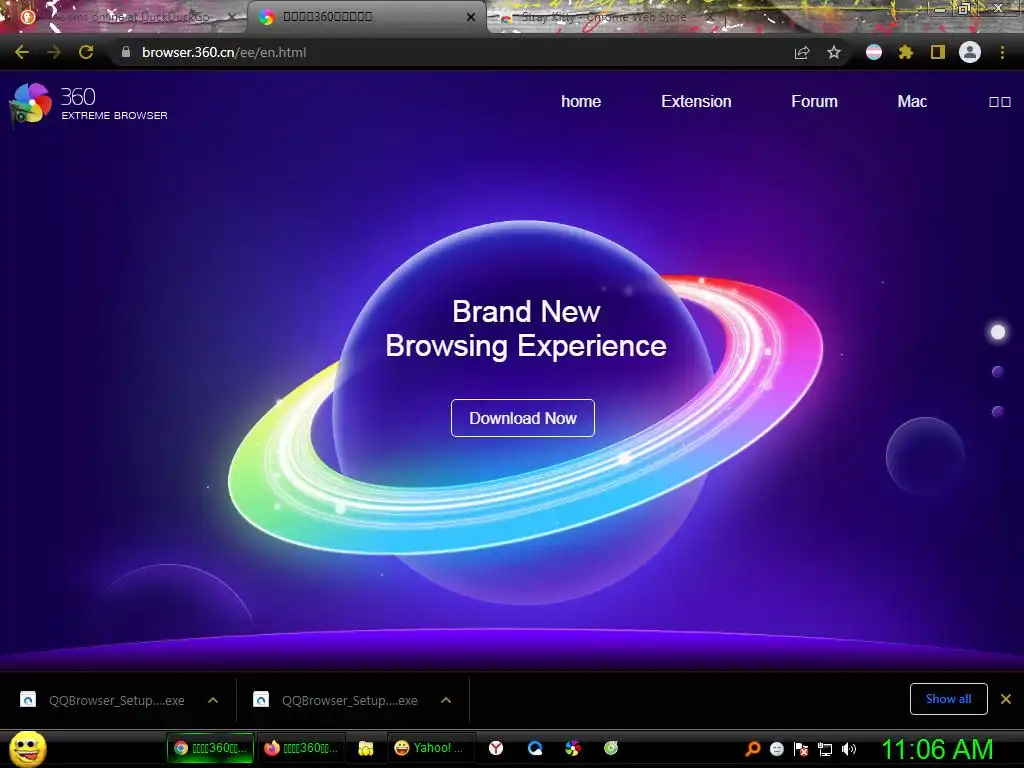Screen dimensions: 1024x768
Task: Open the round face tray icon
Action: [x=776, y=749]
